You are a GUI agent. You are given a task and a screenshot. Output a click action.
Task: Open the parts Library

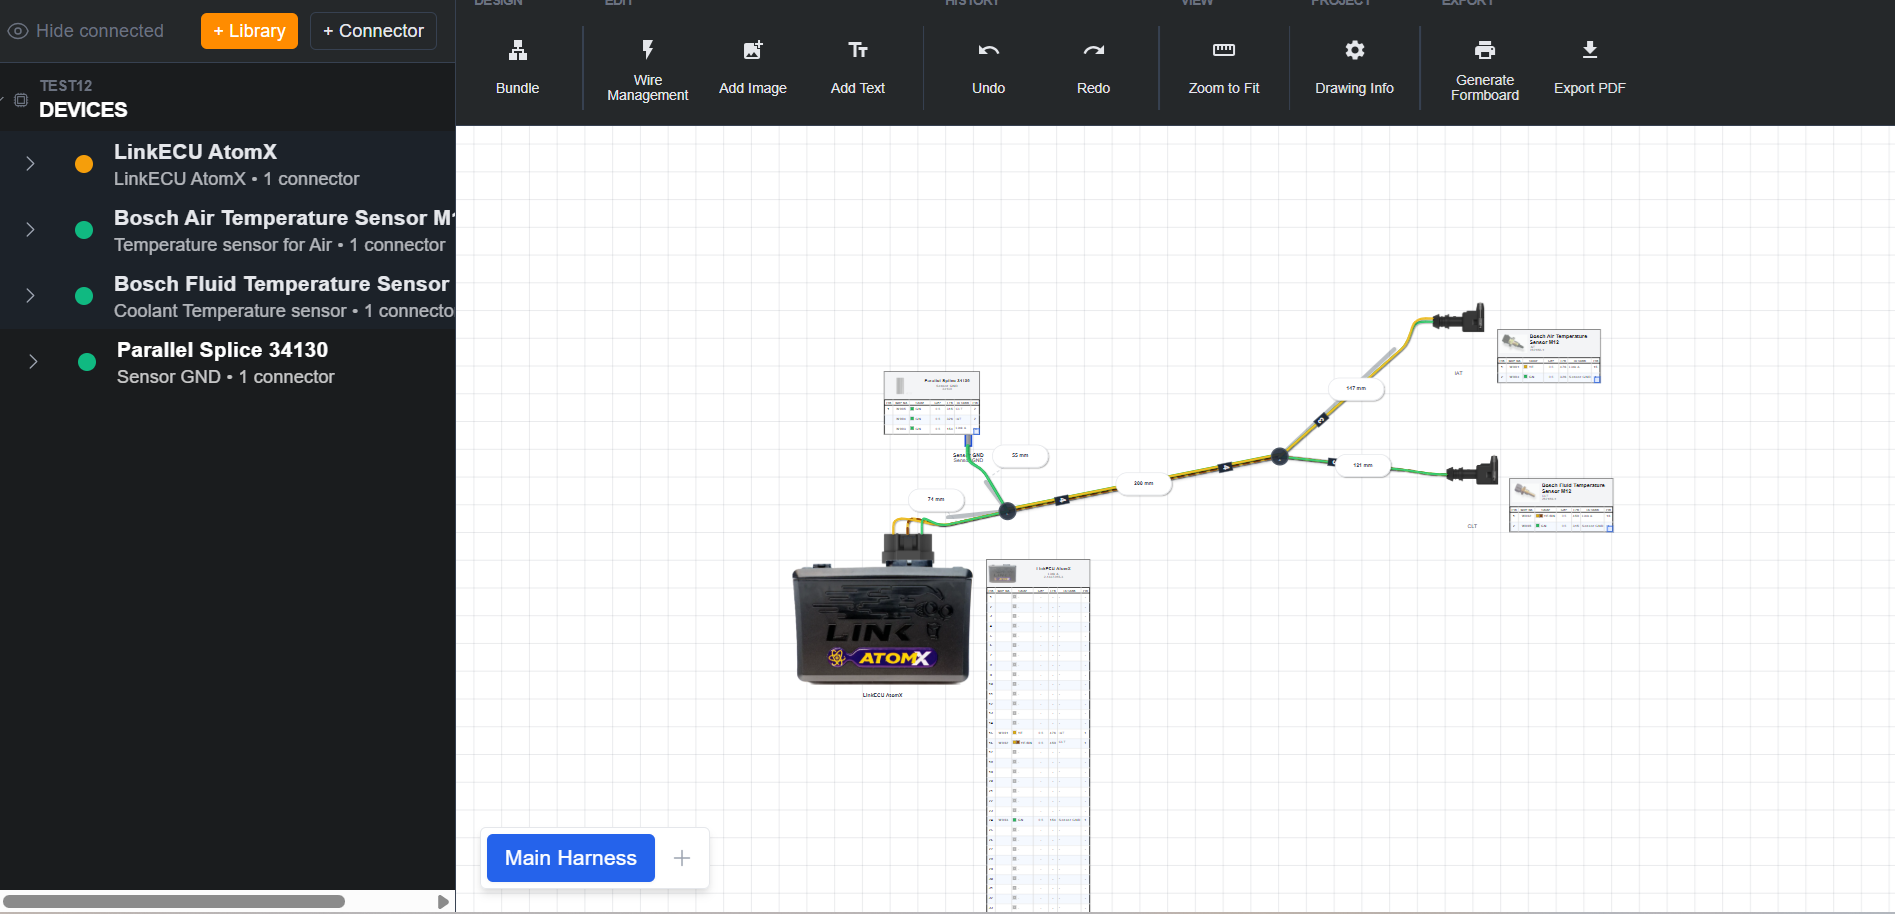click(249, 31)
